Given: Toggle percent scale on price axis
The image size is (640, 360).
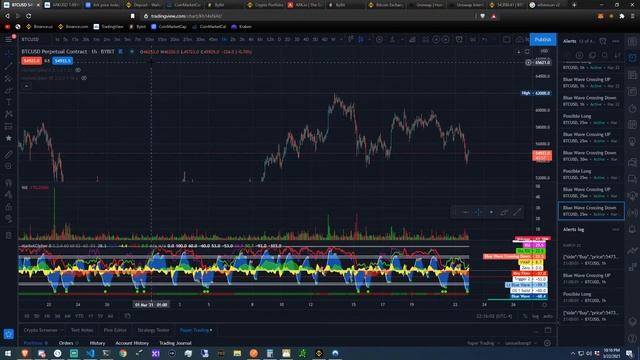Looking at the screenshot, I should pyautogui.click(x=525, y=316).
